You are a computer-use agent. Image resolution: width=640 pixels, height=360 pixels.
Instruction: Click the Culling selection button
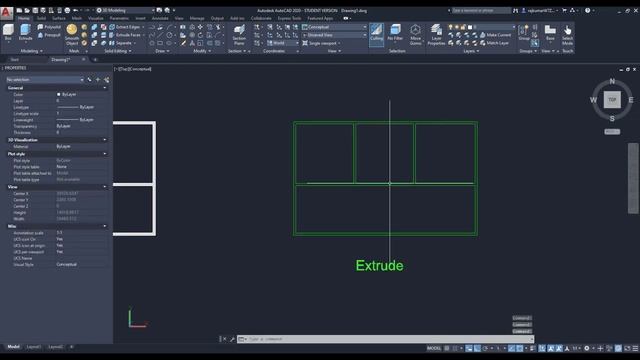pos(376,34)
